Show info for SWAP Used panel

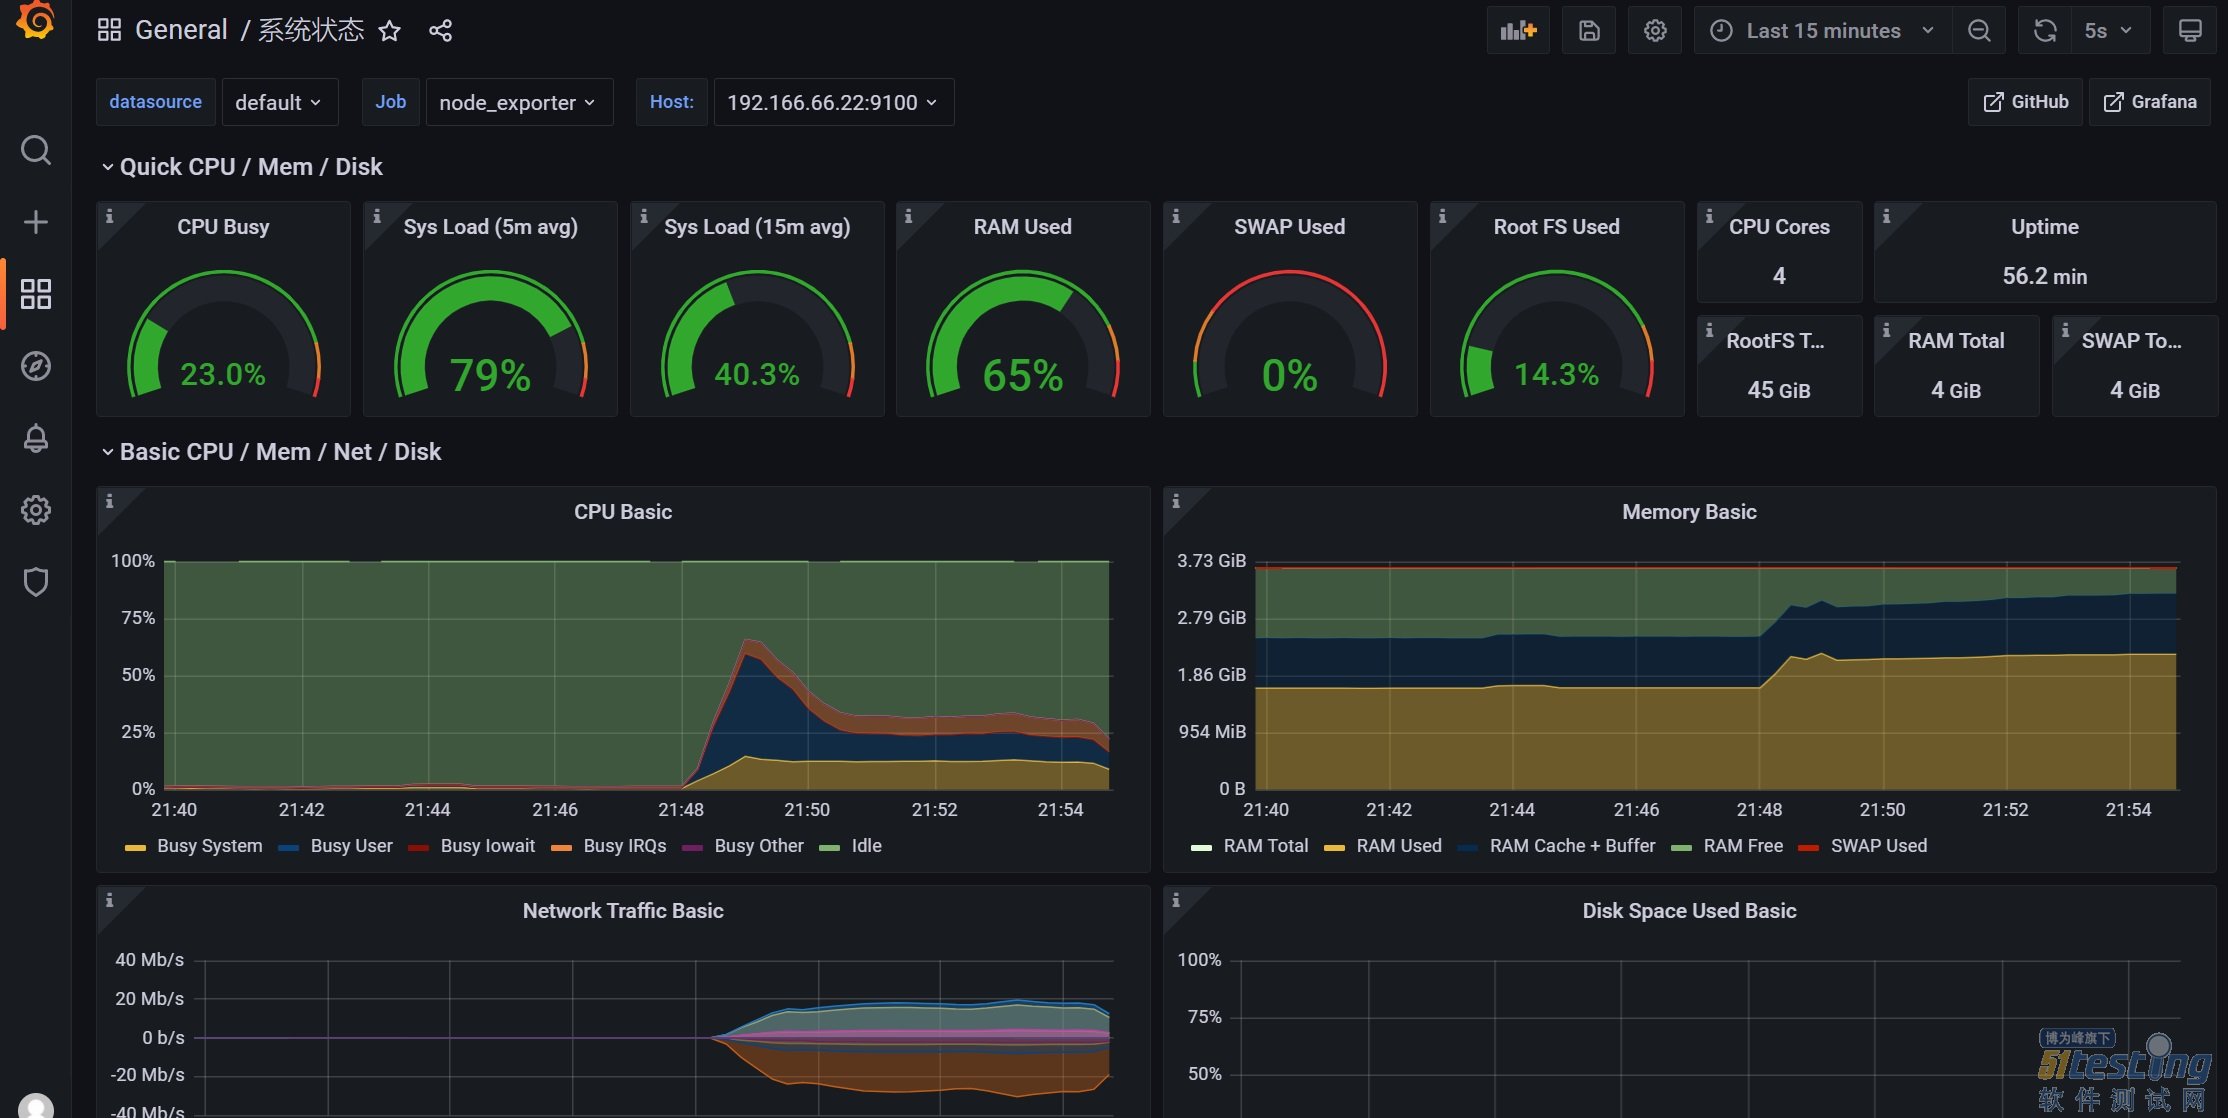[1176, 216]
